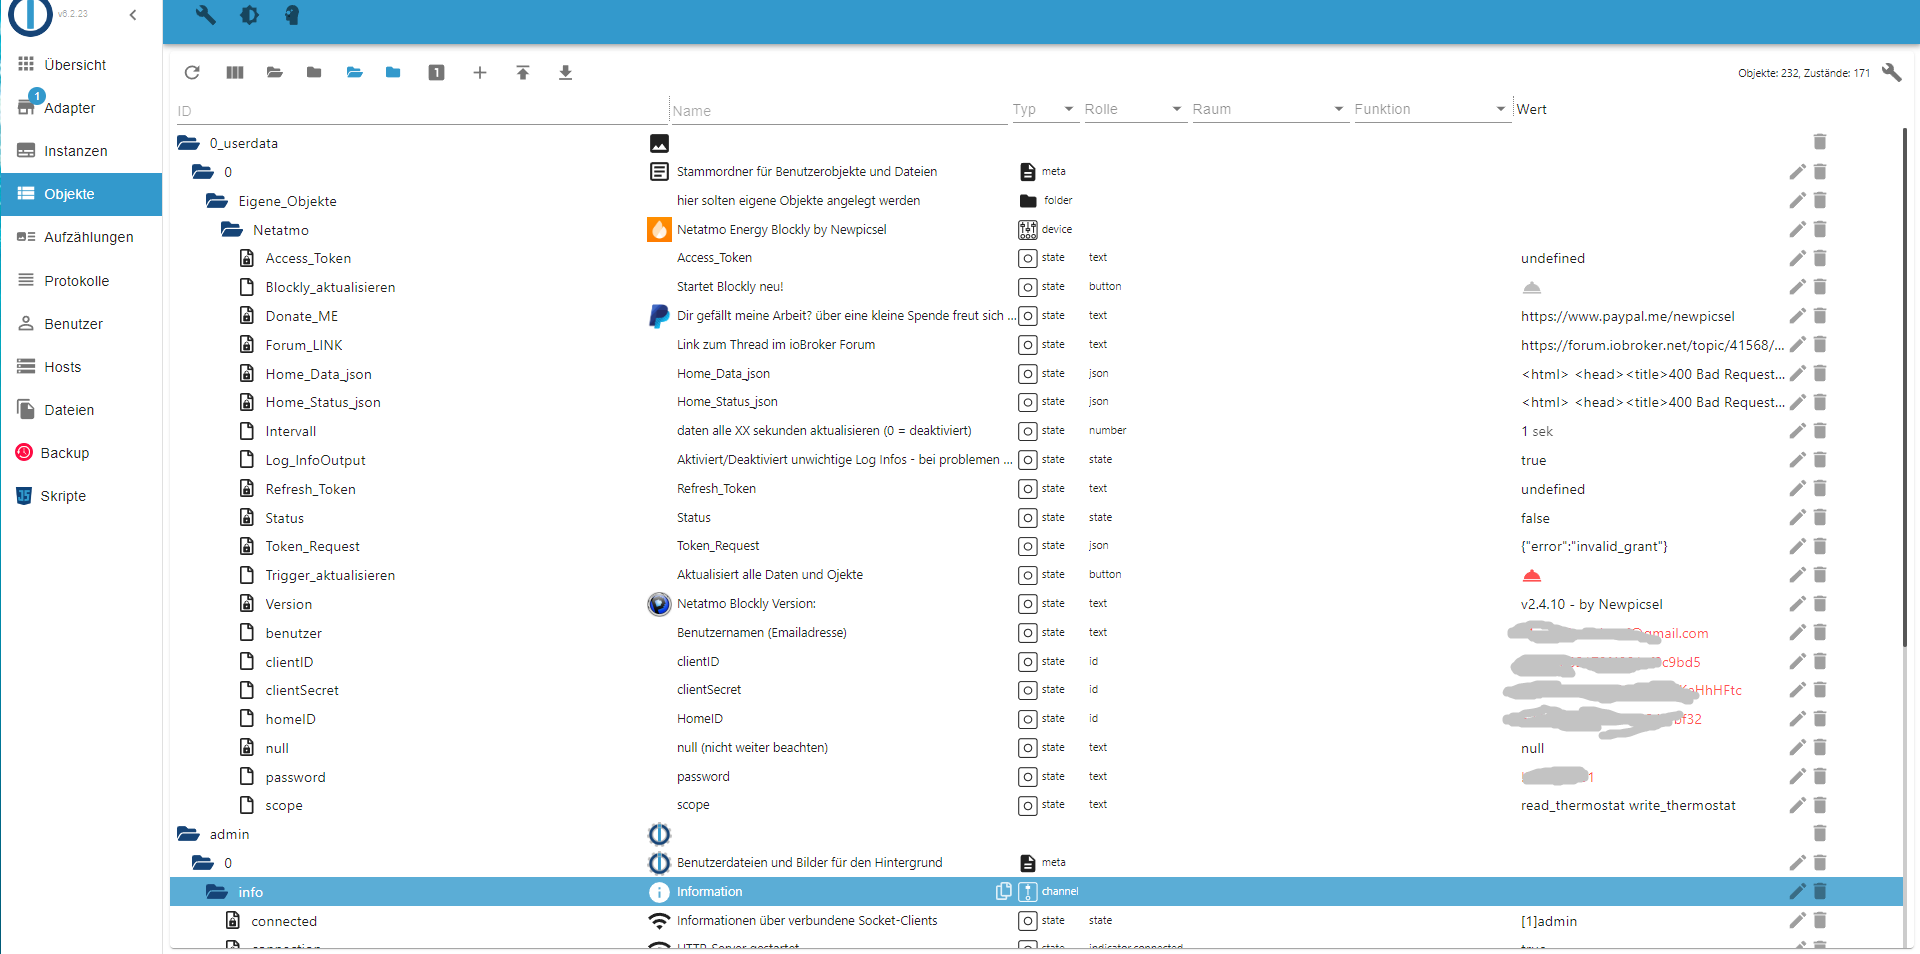Edit the Version object with the pencil icon
1920x954 pixels.
[1797, 604]
